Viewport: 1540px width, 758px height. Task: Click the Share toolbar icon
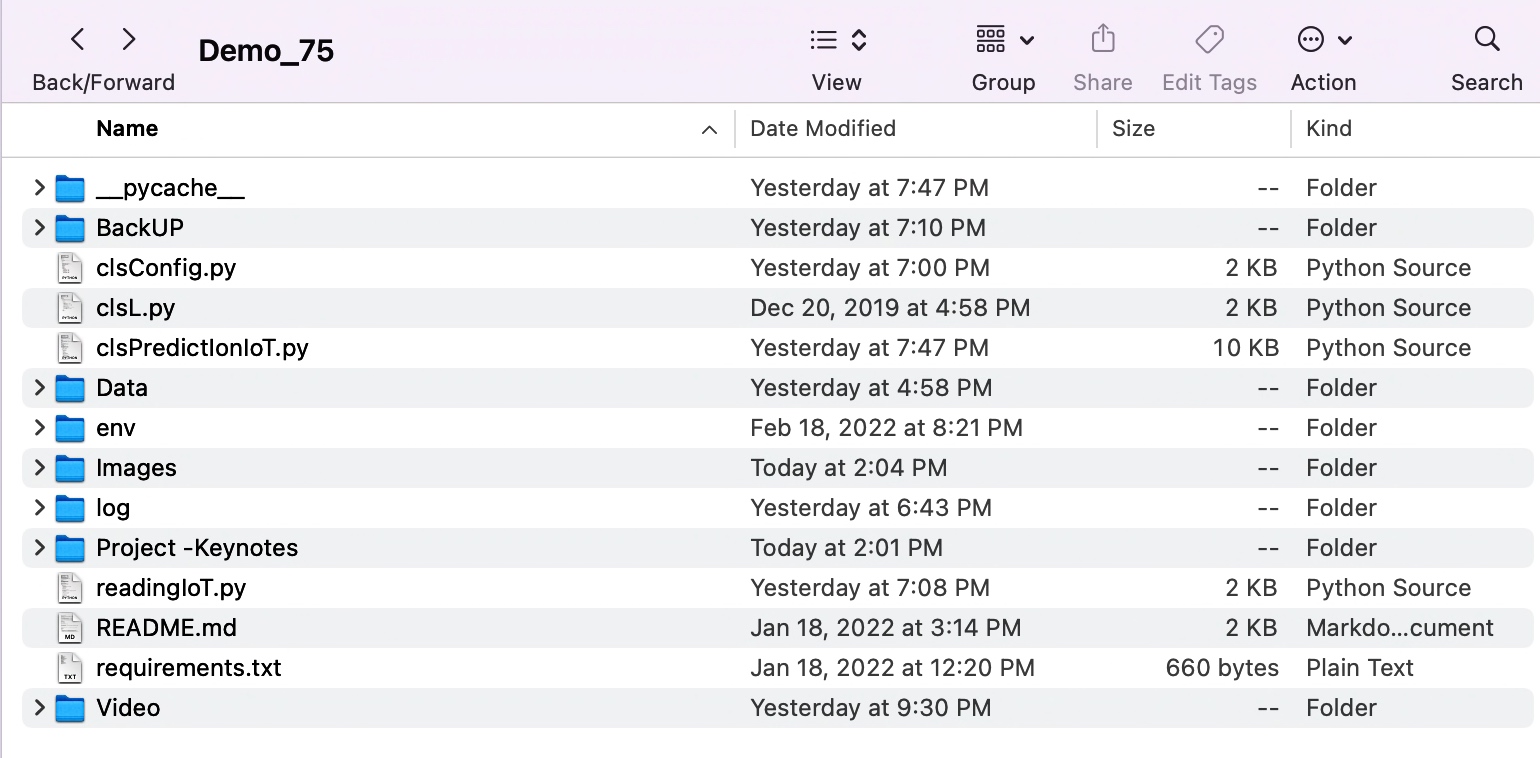pos(1102,40)
